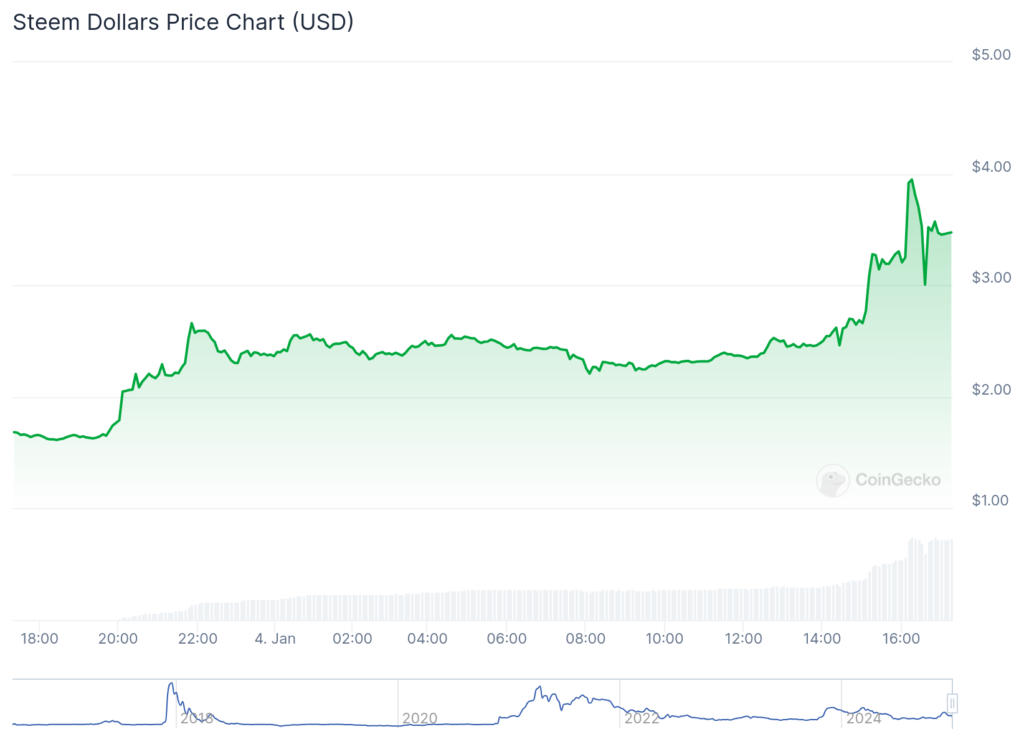
Task: Select the 2018 price spike in navigator
Action: [171, 702]
